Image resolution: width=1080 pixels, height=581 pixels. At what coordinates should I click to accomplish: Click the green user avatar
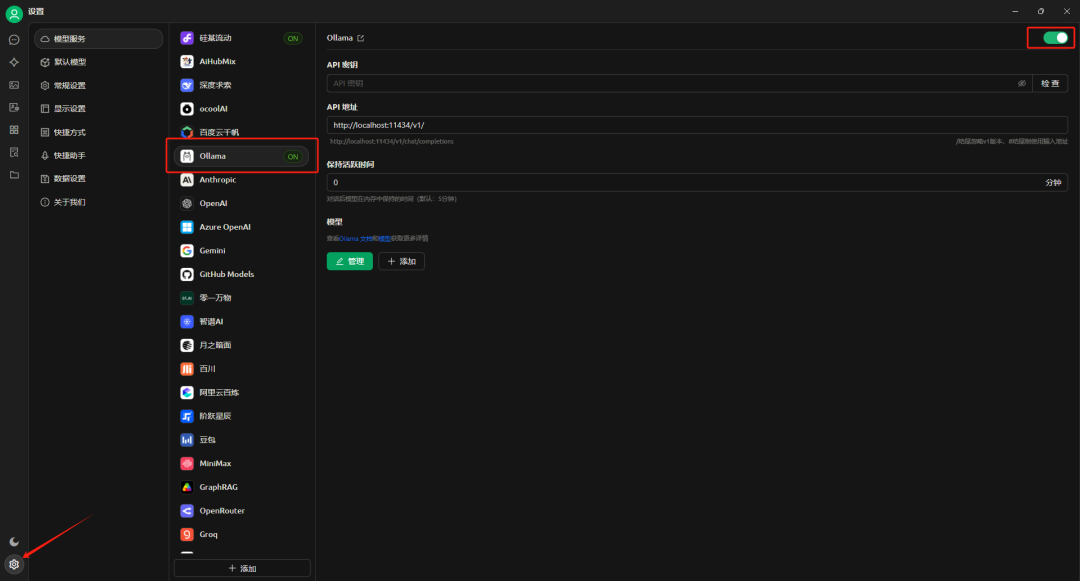(x=14, y=13)
